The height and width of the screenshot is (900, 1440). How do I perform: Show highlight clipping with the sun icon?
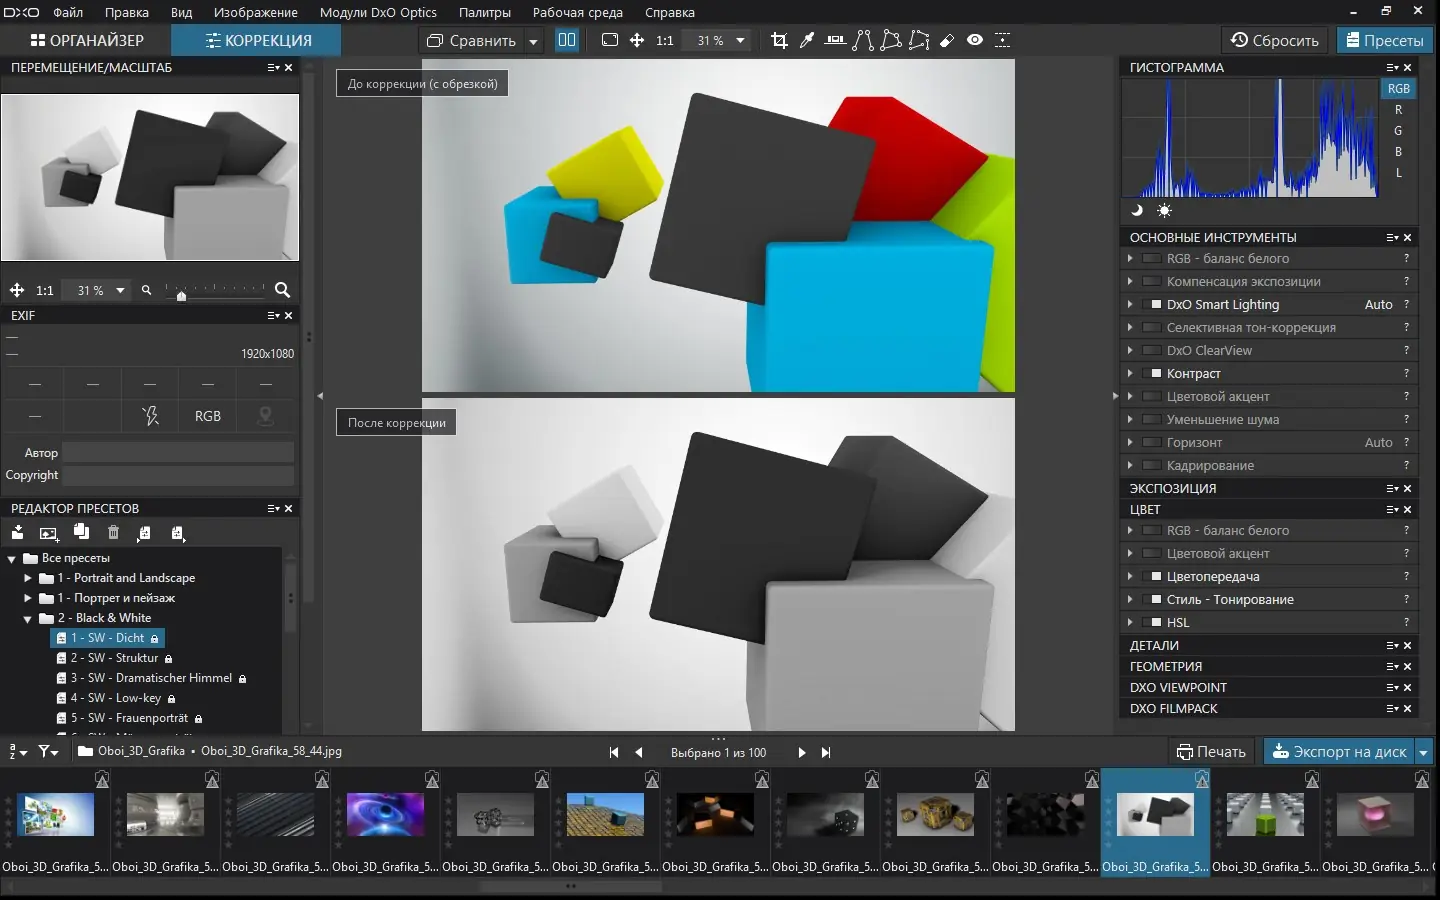(1164, 210)
